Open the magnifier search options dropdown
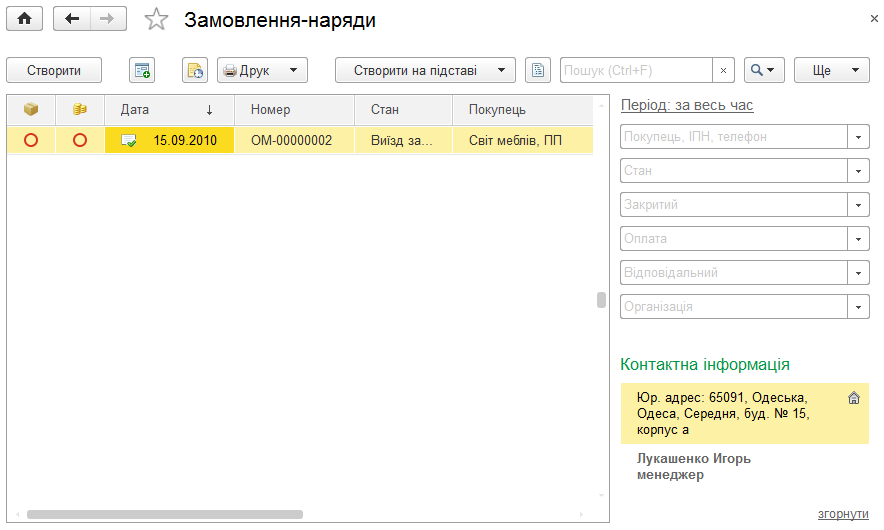The width and height of the screenshot is (884, 530). click(x=764, y=70)
